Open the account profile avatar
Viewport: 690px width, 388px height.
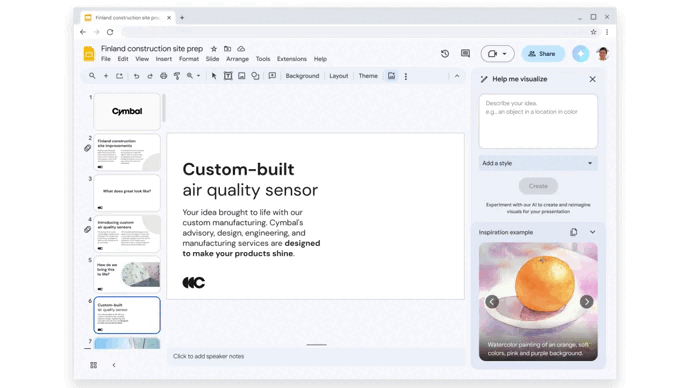point(603,54)
